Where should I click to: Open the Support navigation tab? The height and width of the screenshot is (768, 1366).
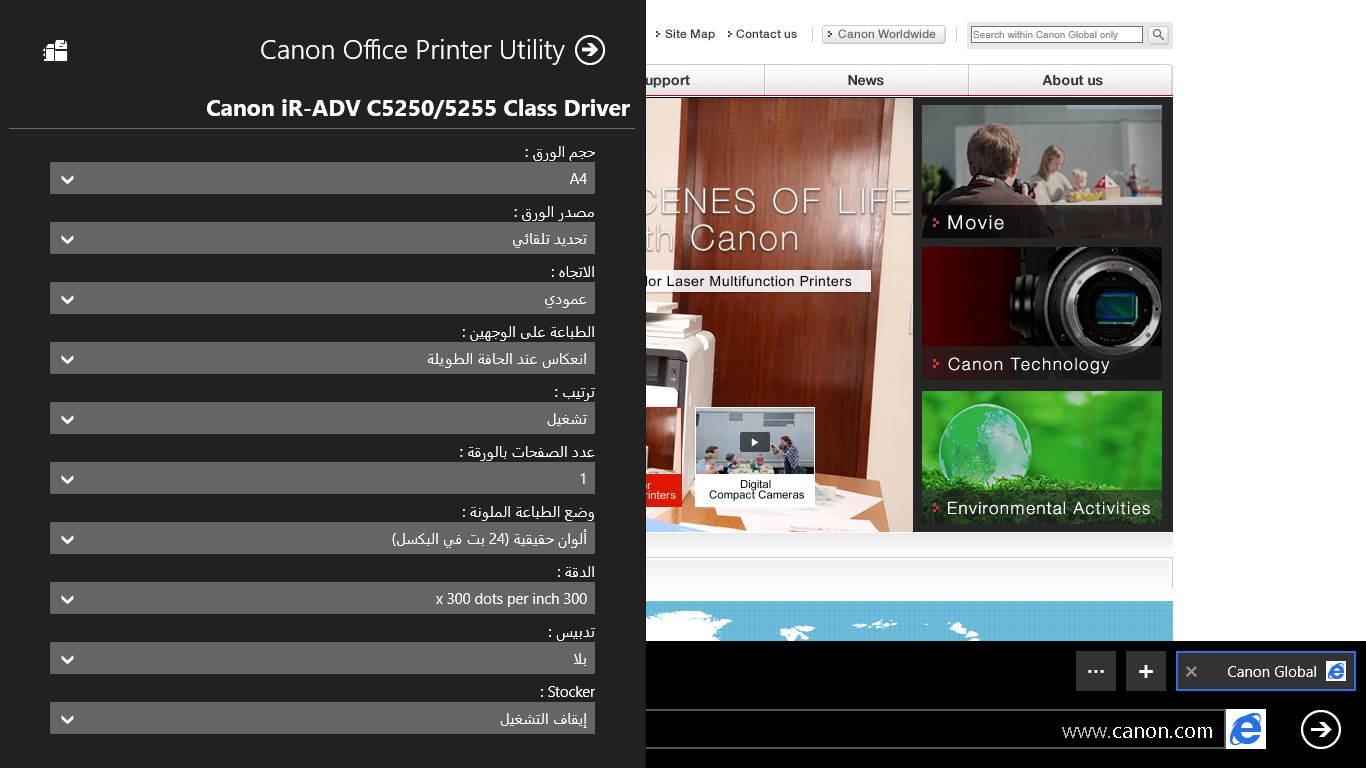[705, 80]
